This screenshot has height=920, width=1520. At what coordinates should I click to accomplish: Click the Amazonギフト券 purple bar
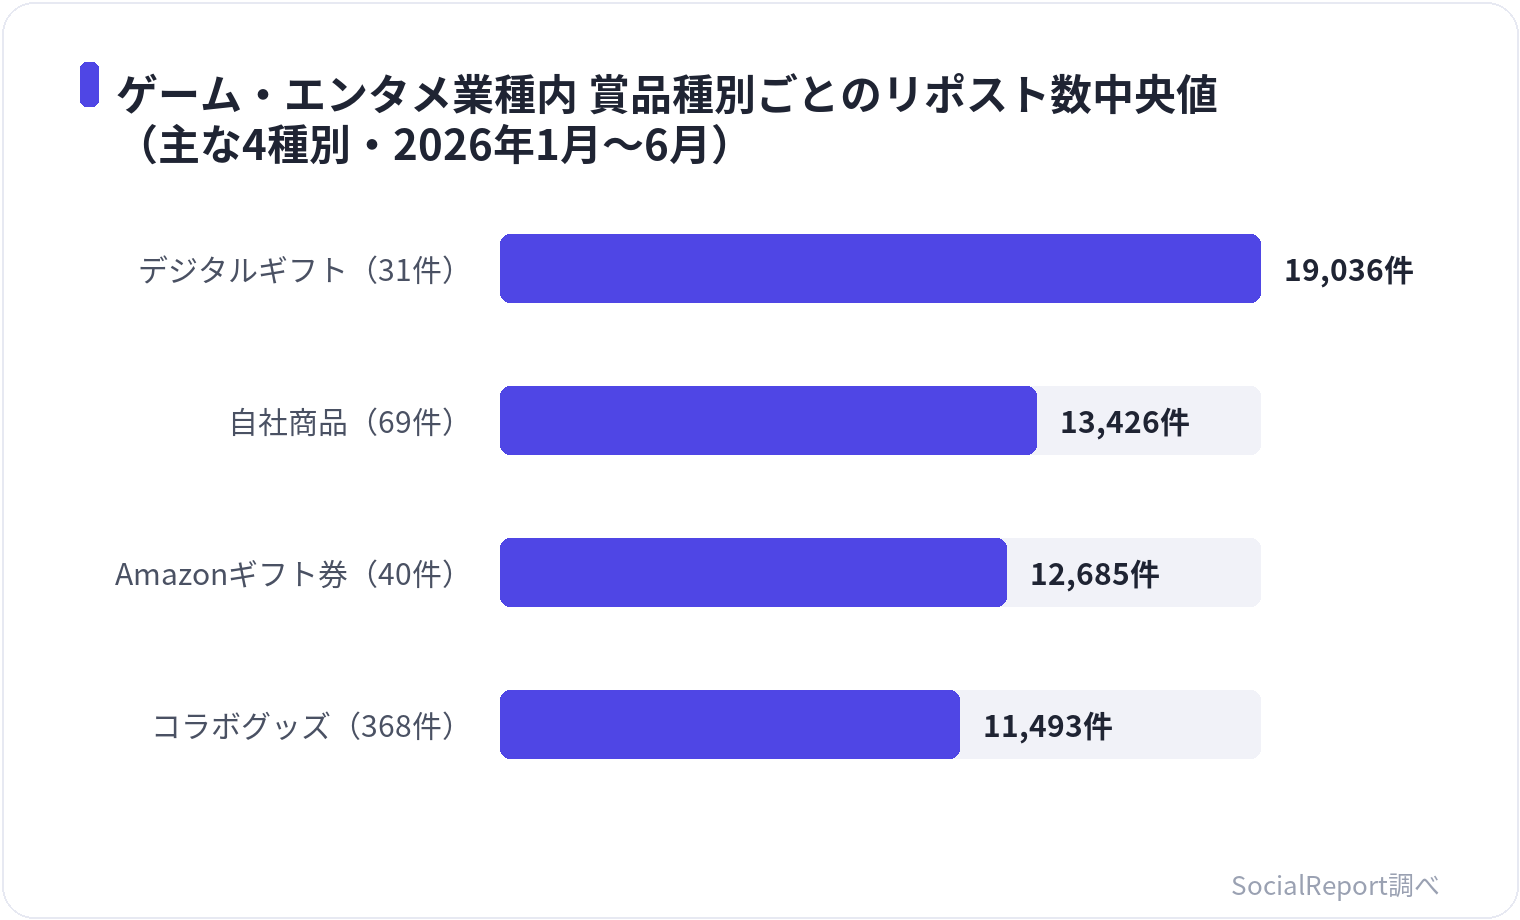click(x=753, y=572)
